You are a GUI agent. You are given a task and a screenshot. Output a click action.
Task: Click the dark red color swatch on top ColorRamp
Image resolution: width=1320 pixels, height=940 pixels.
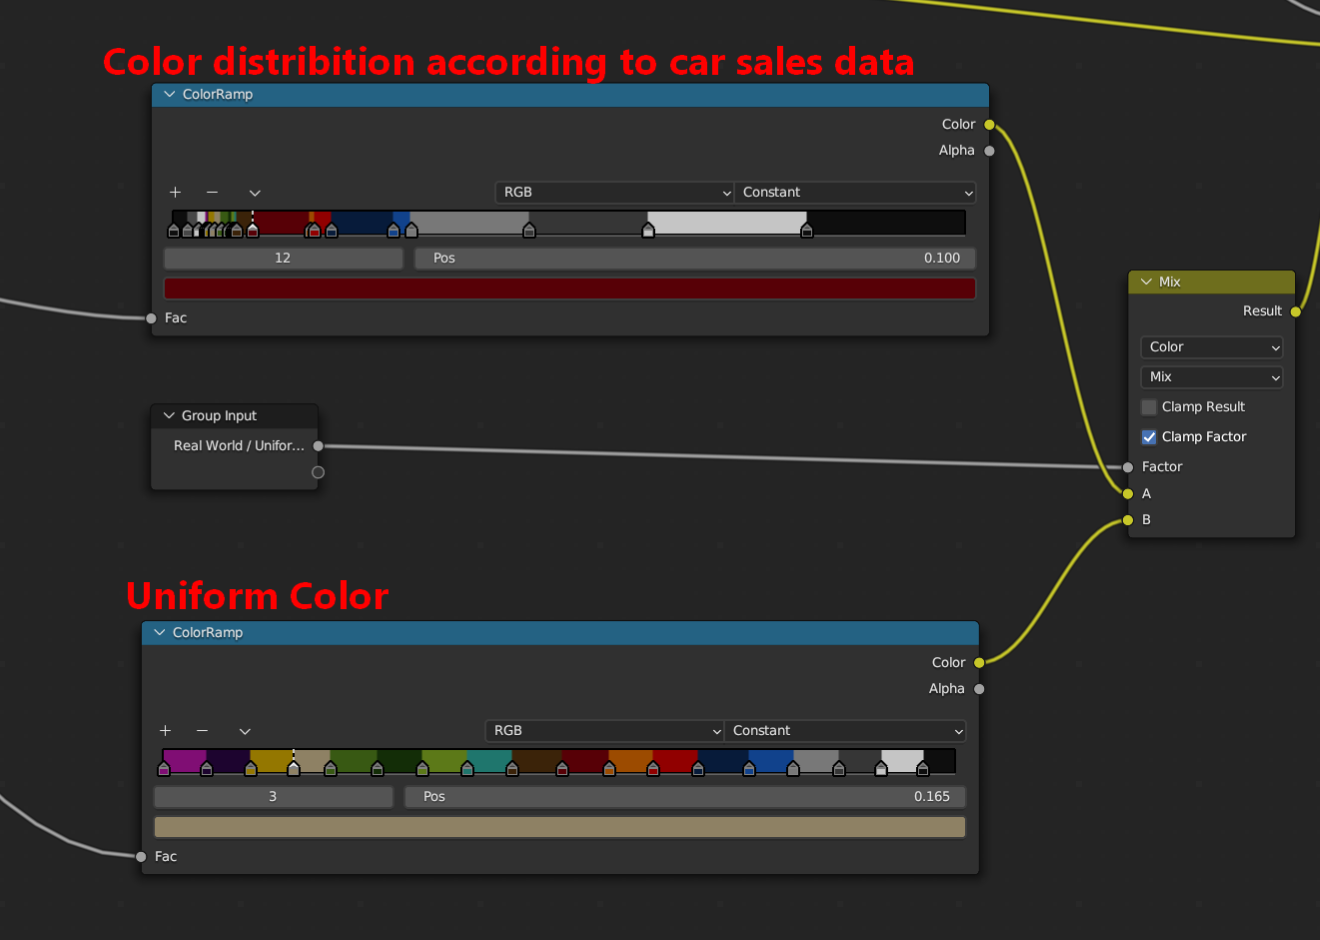pos(569,288)
